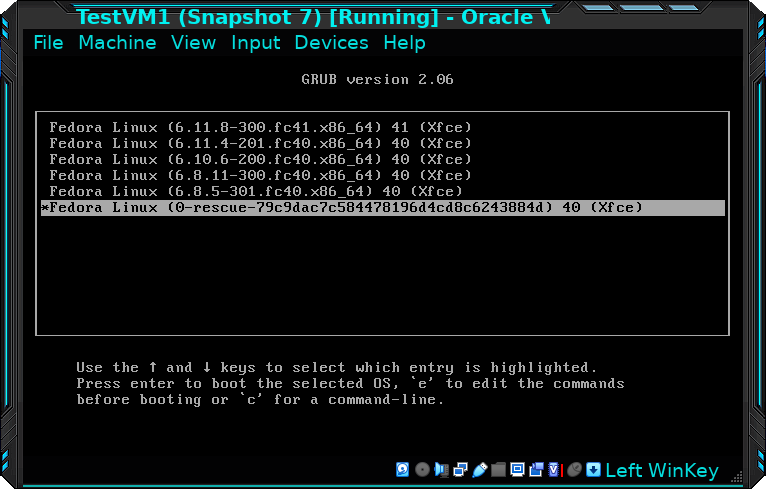Click the recording/screen capture status icon
Viewport: 766px width, 489px height.
tap(536, 469)
